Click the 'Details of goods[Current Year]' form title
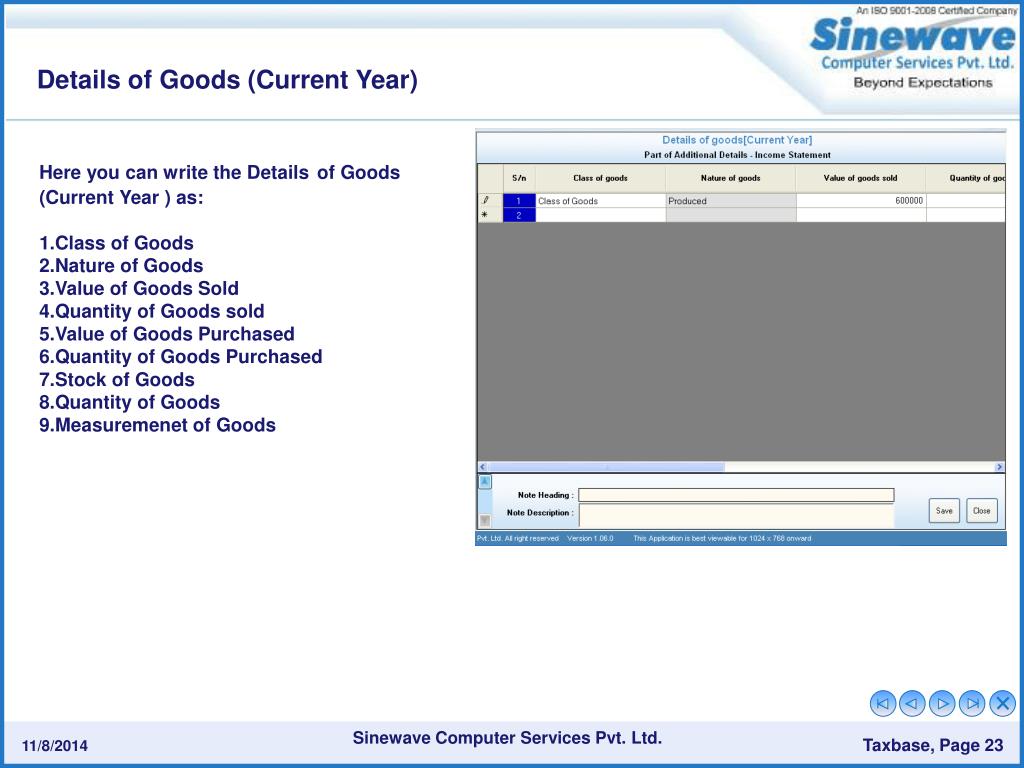1024x768 pixels. [x=737, y=140]
